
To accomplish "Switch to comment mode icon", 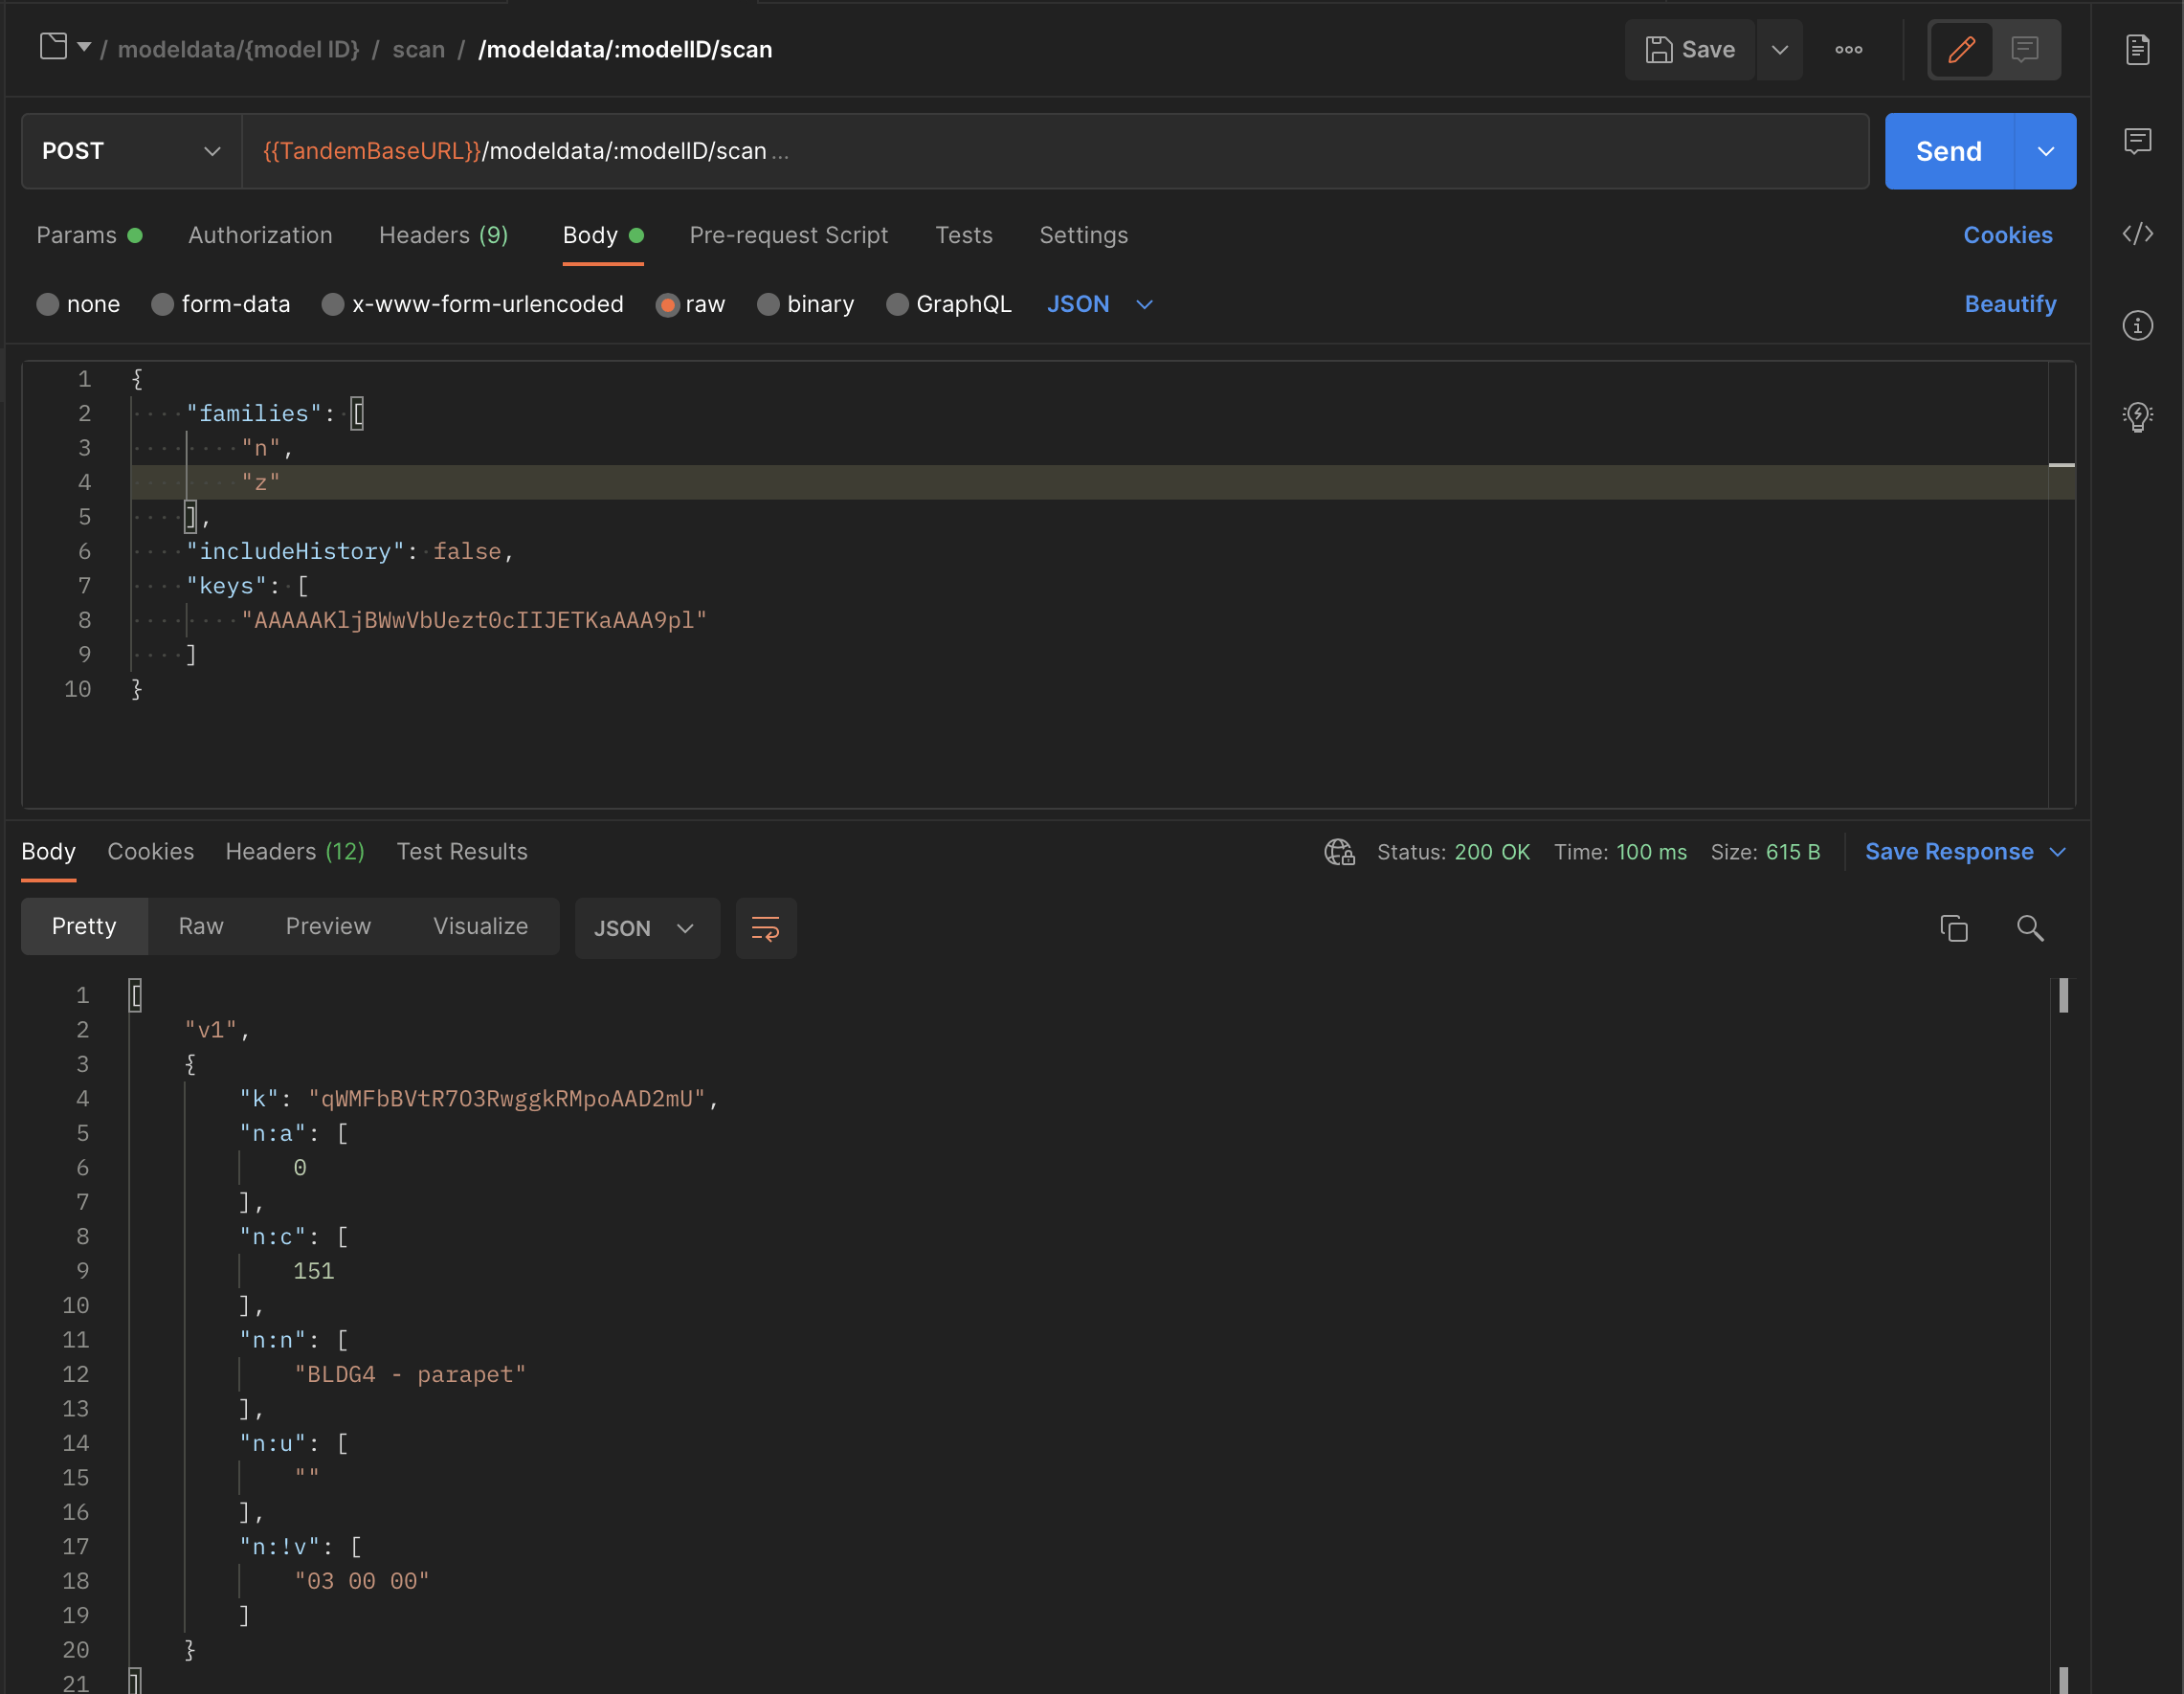I will pos(2025,49).
